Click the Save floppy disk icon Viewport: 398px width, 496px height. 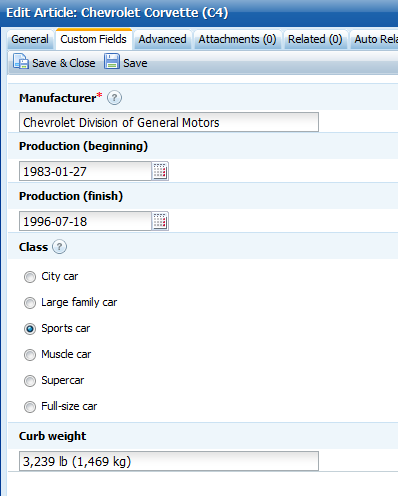pos(112,62)
